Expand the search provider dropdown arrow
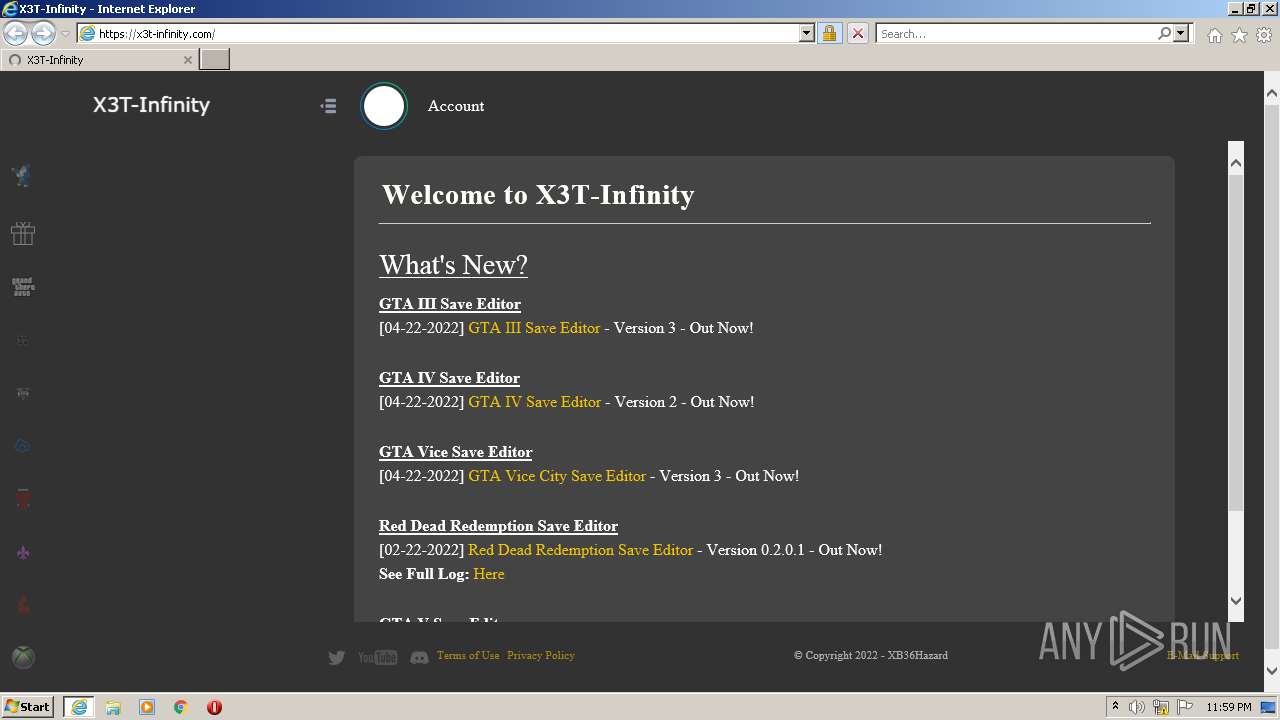 pos(1181,33)
